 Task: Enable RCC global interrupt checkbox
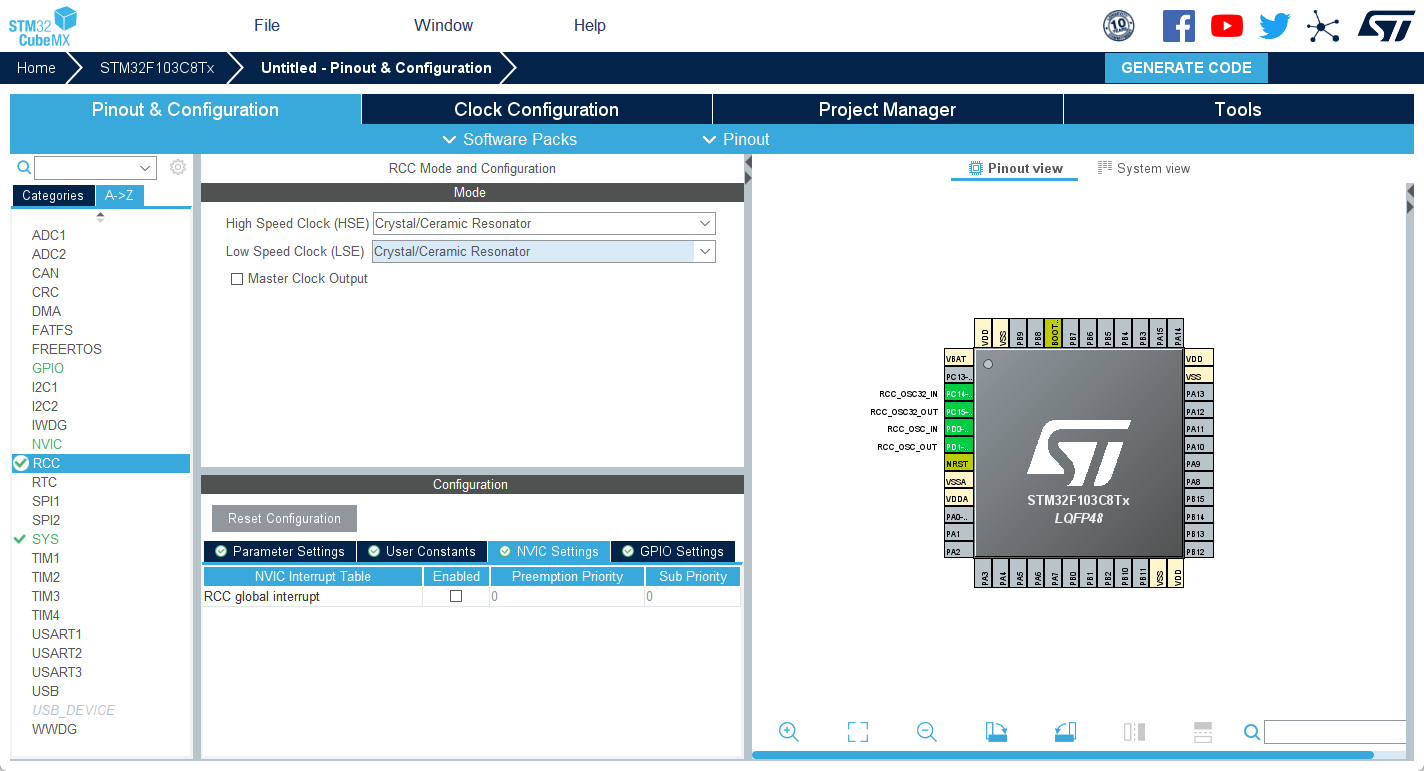(x=456, y=596)
